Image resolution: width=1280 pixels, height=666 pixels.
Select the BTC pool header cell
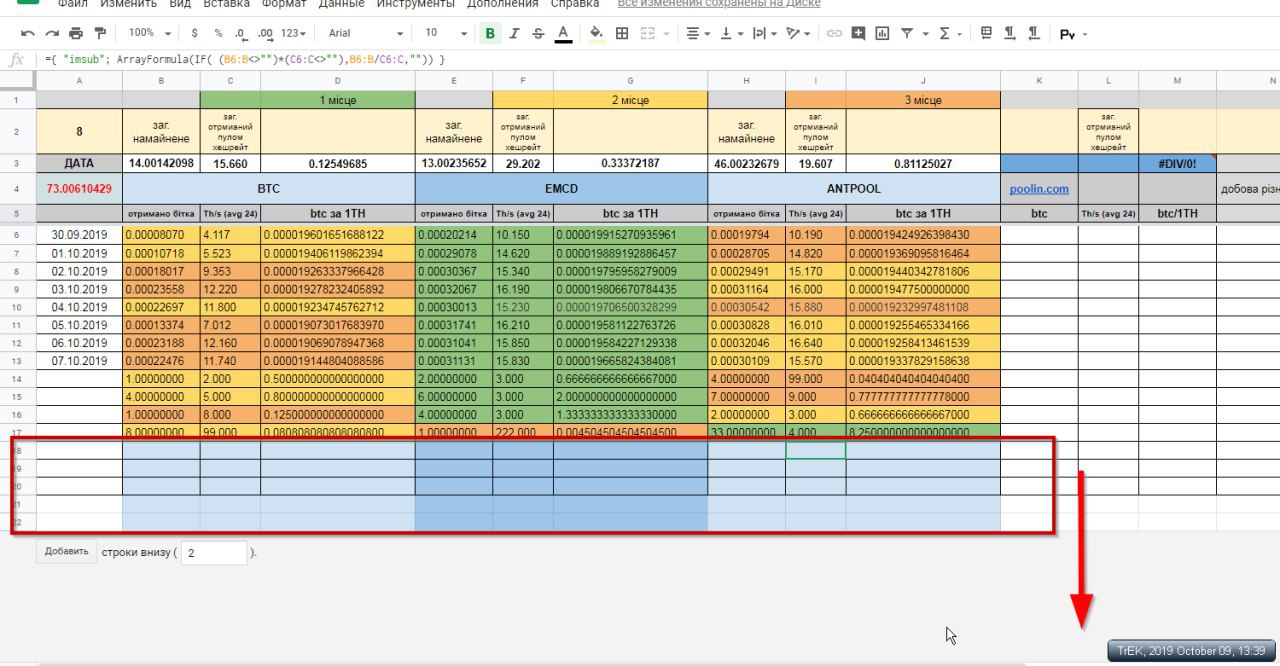[268, 188]
